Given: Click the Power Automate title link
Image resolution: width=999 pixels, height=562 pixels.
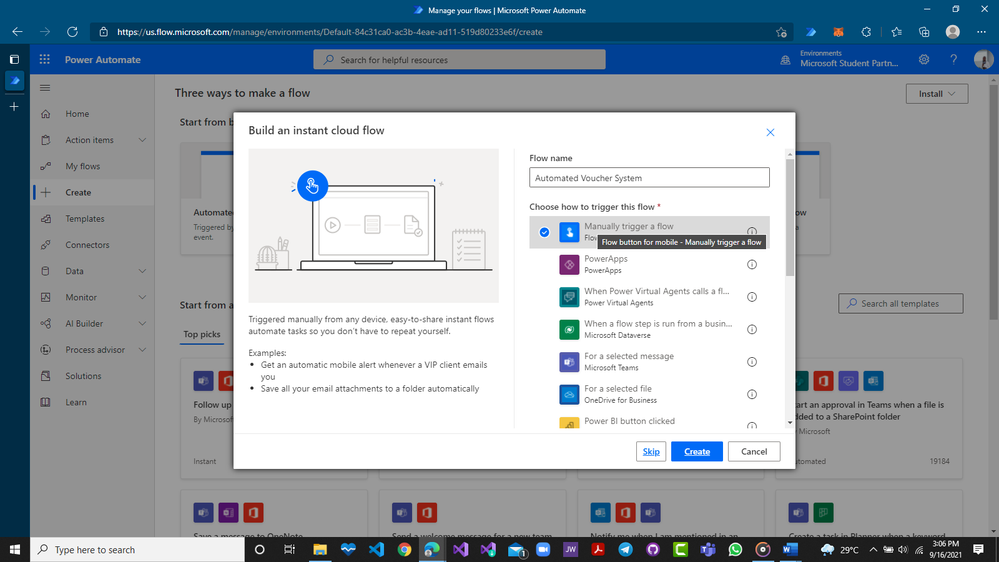Looking at the screenshot, I should [103, 59].
